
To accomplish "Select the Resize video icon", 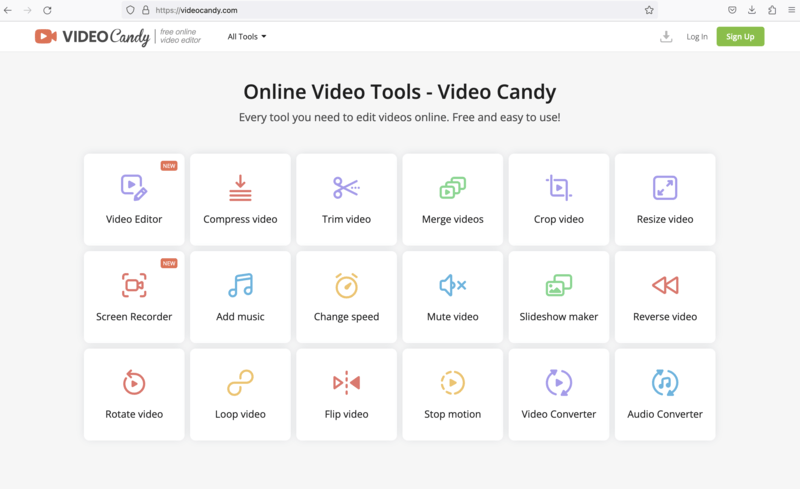I will coord(665,187).
